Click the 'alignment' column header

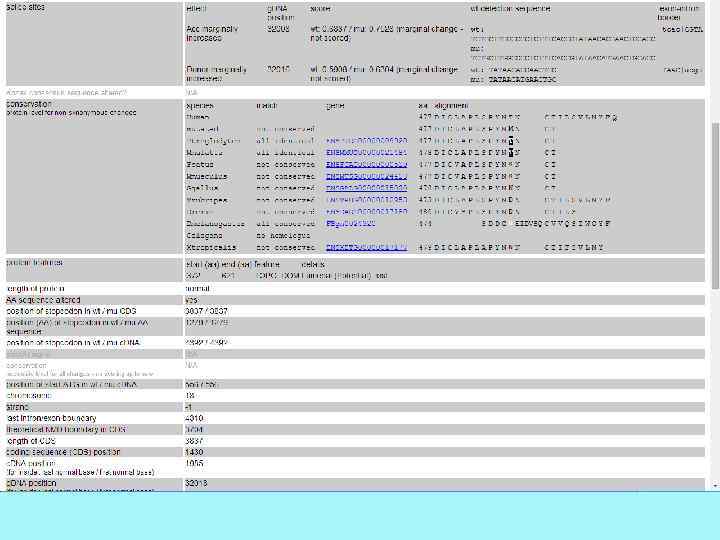tap(450, 106)
